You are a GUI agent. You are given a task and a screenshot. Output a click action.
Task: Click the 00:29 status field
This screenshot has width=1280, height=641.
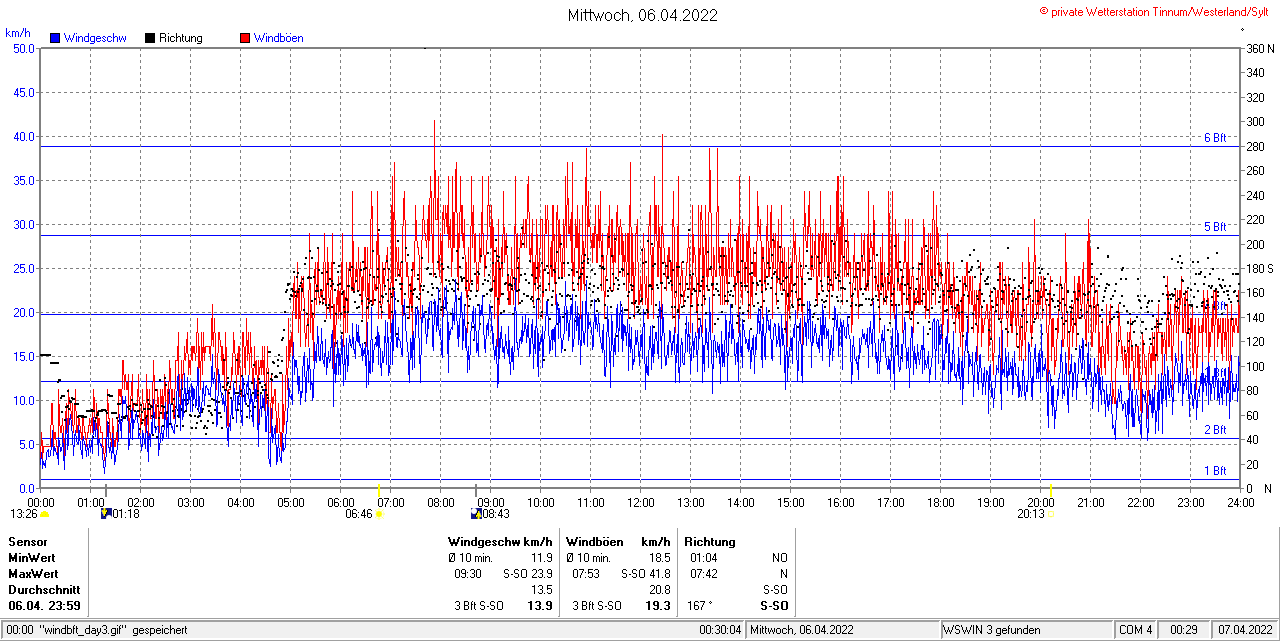click(x=1185, y=630)
